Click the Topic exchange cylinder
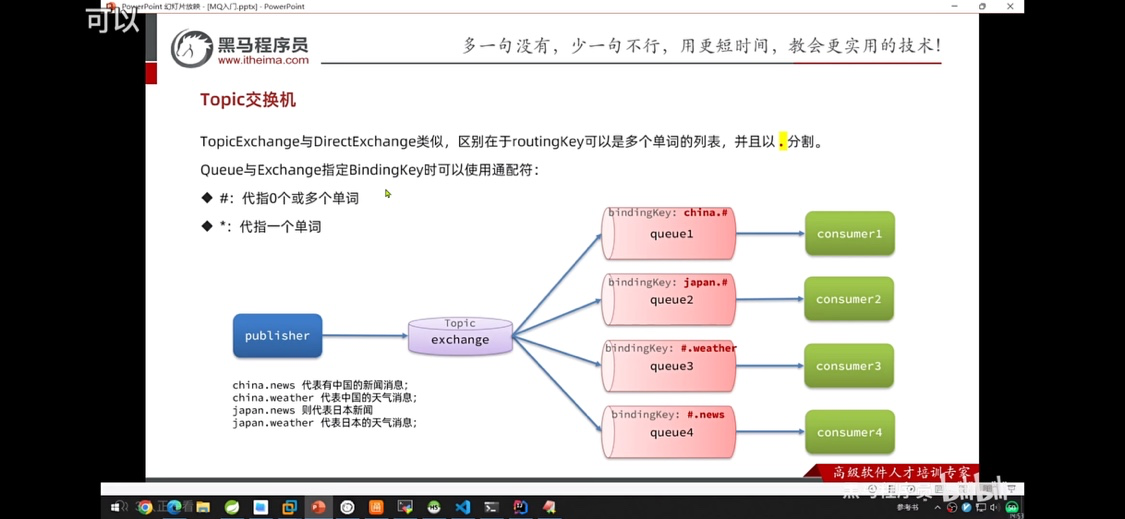1125x519 pixels. pyautogui.click(x=460, y=336)
